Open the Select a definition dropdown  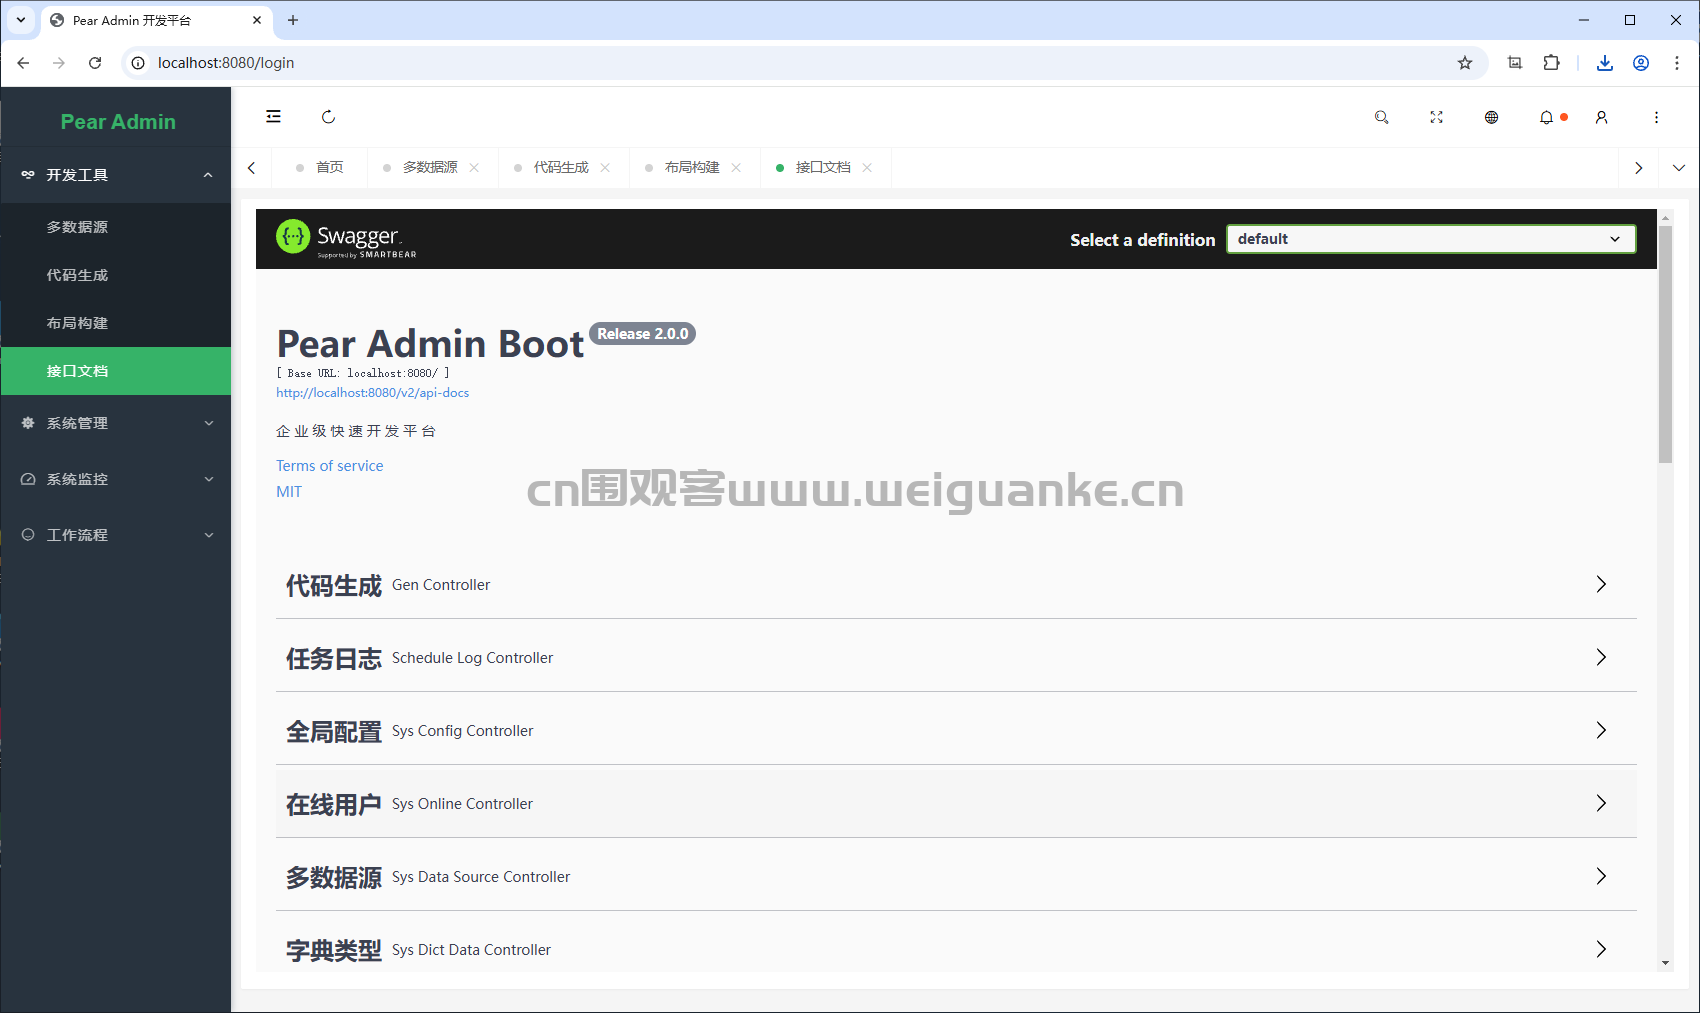tap(1430, 239)
